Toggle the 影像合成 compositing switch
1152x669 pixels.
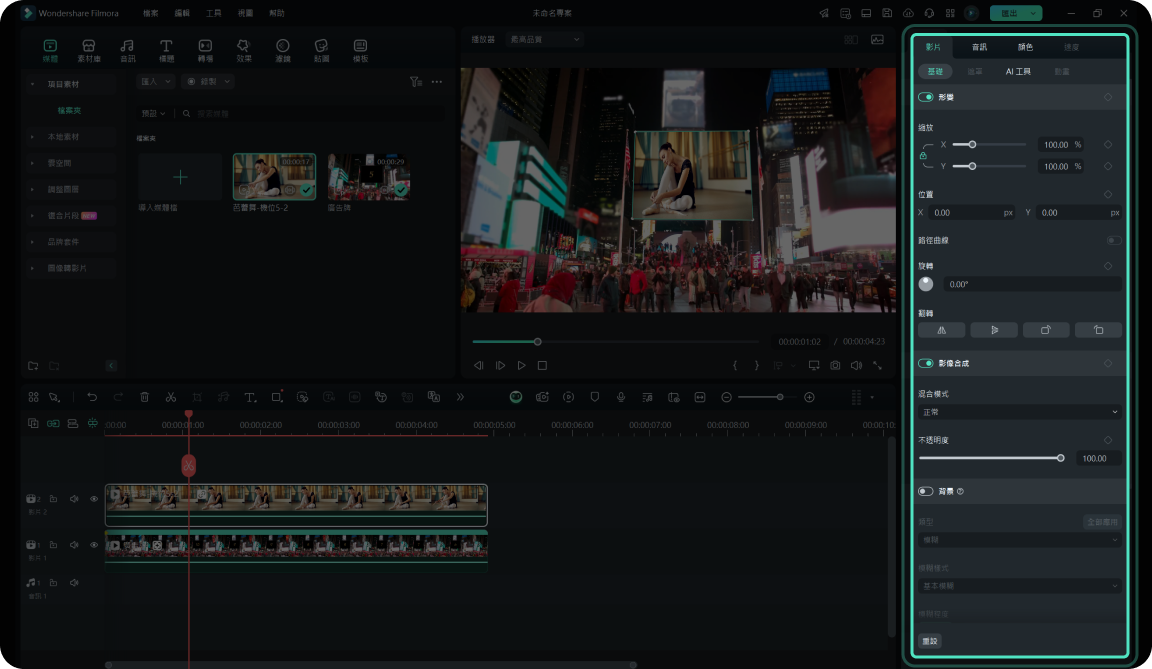(x=926, y=364)
